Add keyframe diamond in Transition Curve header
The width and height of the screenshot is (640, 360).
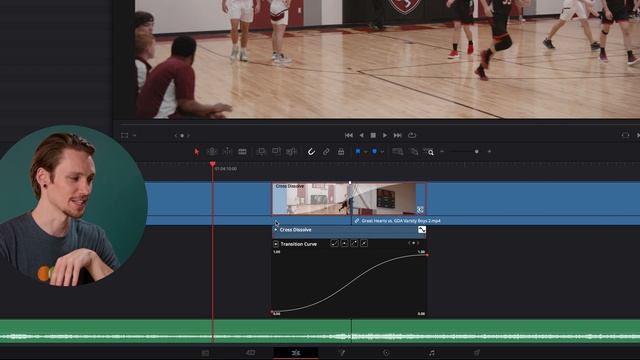pos(413,243)
